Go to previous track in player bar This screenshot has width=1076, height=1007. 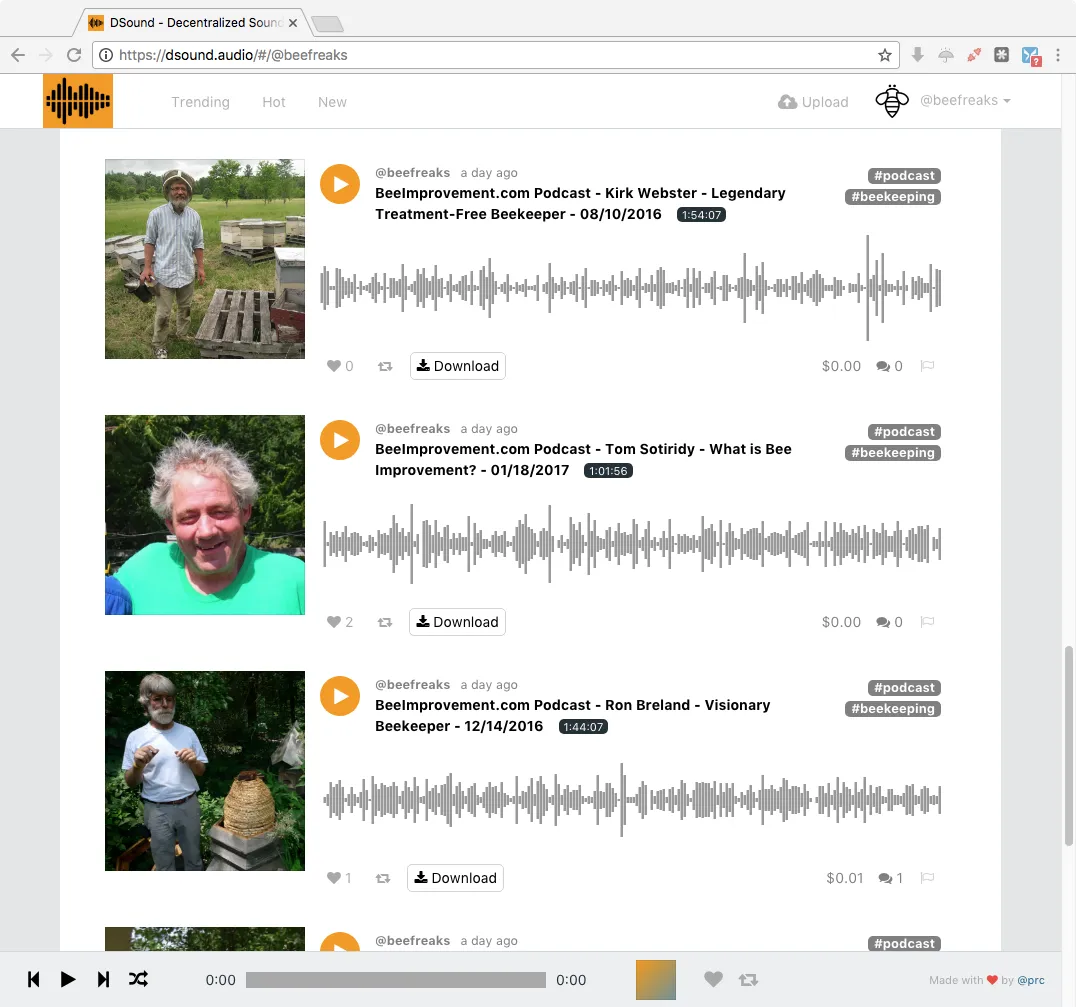pos(33,979)
